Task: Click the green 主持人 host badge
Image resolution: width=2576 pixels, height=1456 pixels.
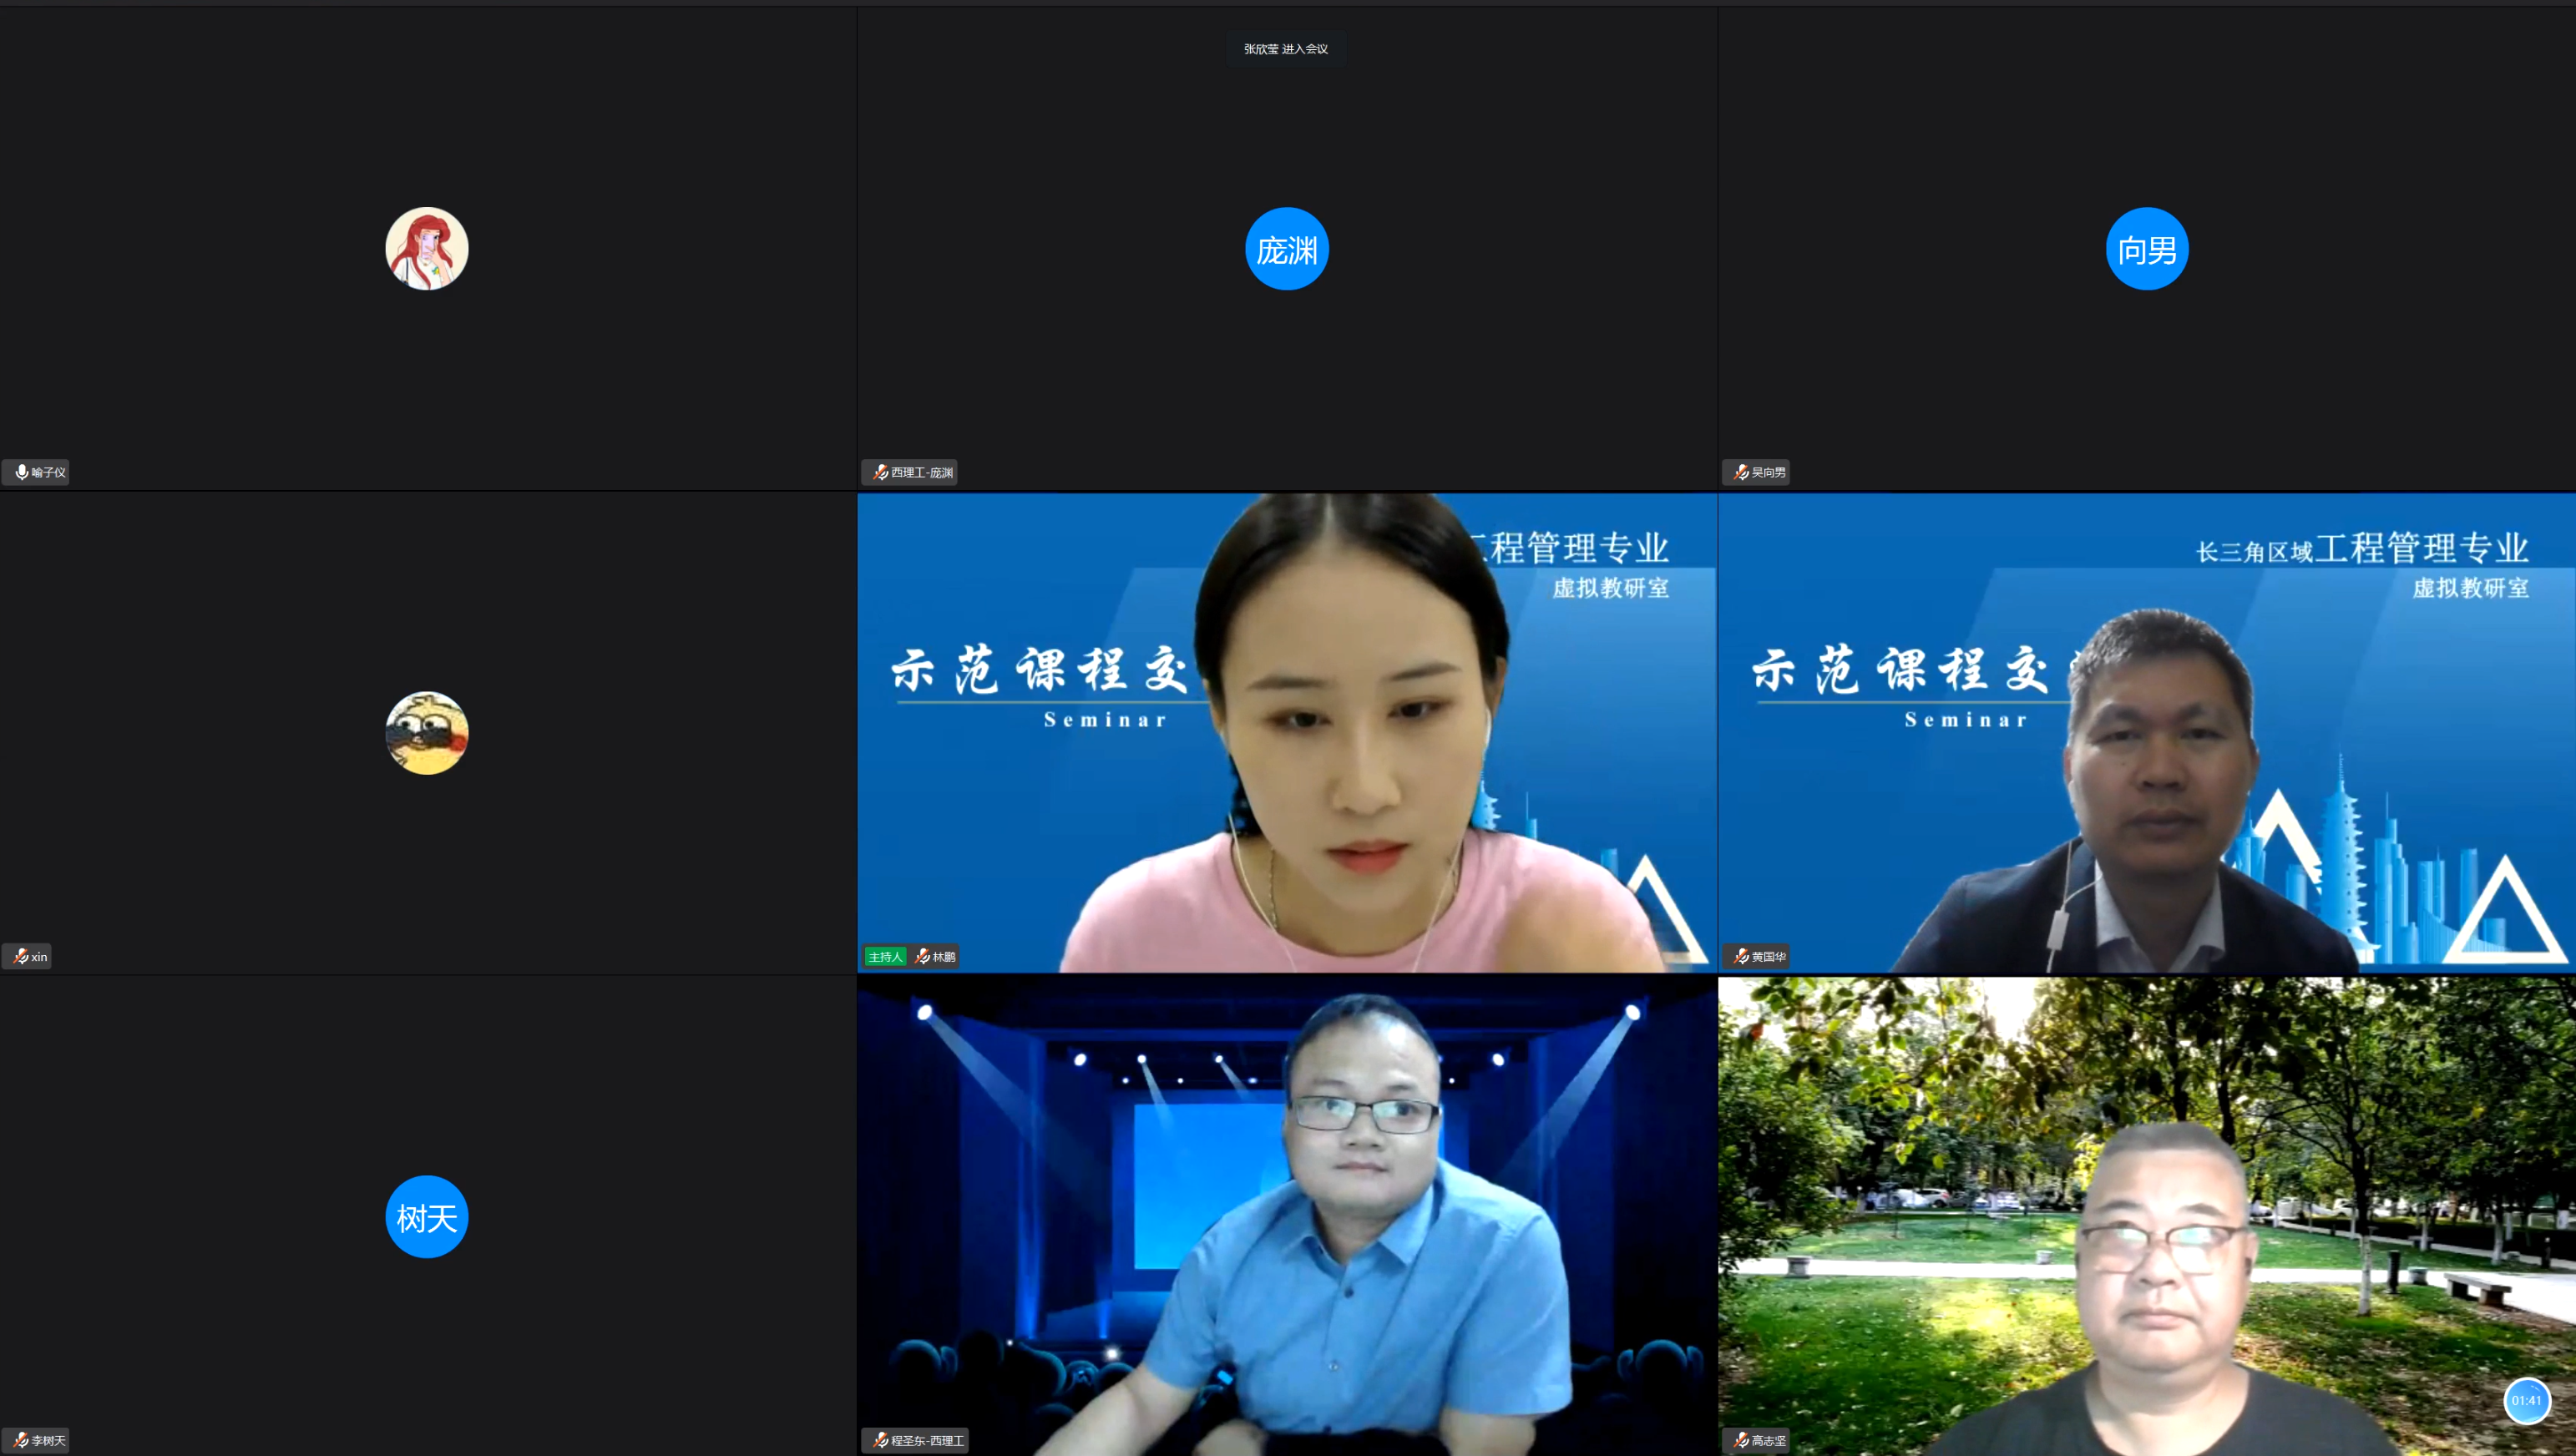Action: pyautogui.click(x=885, y=957)
